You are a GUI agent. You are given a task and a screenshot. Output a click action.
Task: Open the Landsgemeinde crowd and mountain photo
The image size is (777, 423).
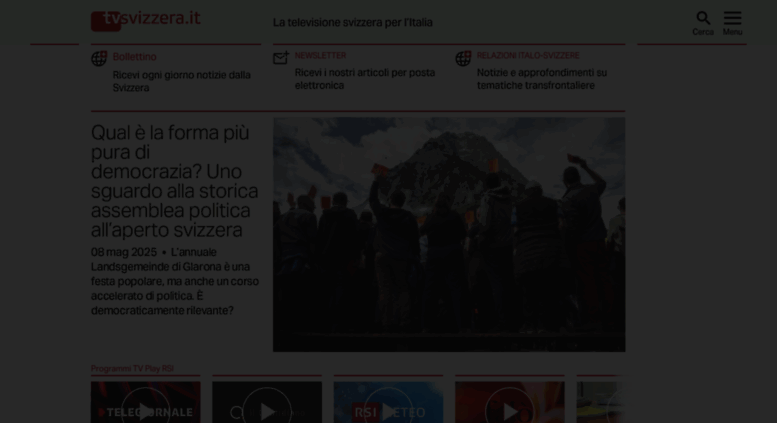449,234
